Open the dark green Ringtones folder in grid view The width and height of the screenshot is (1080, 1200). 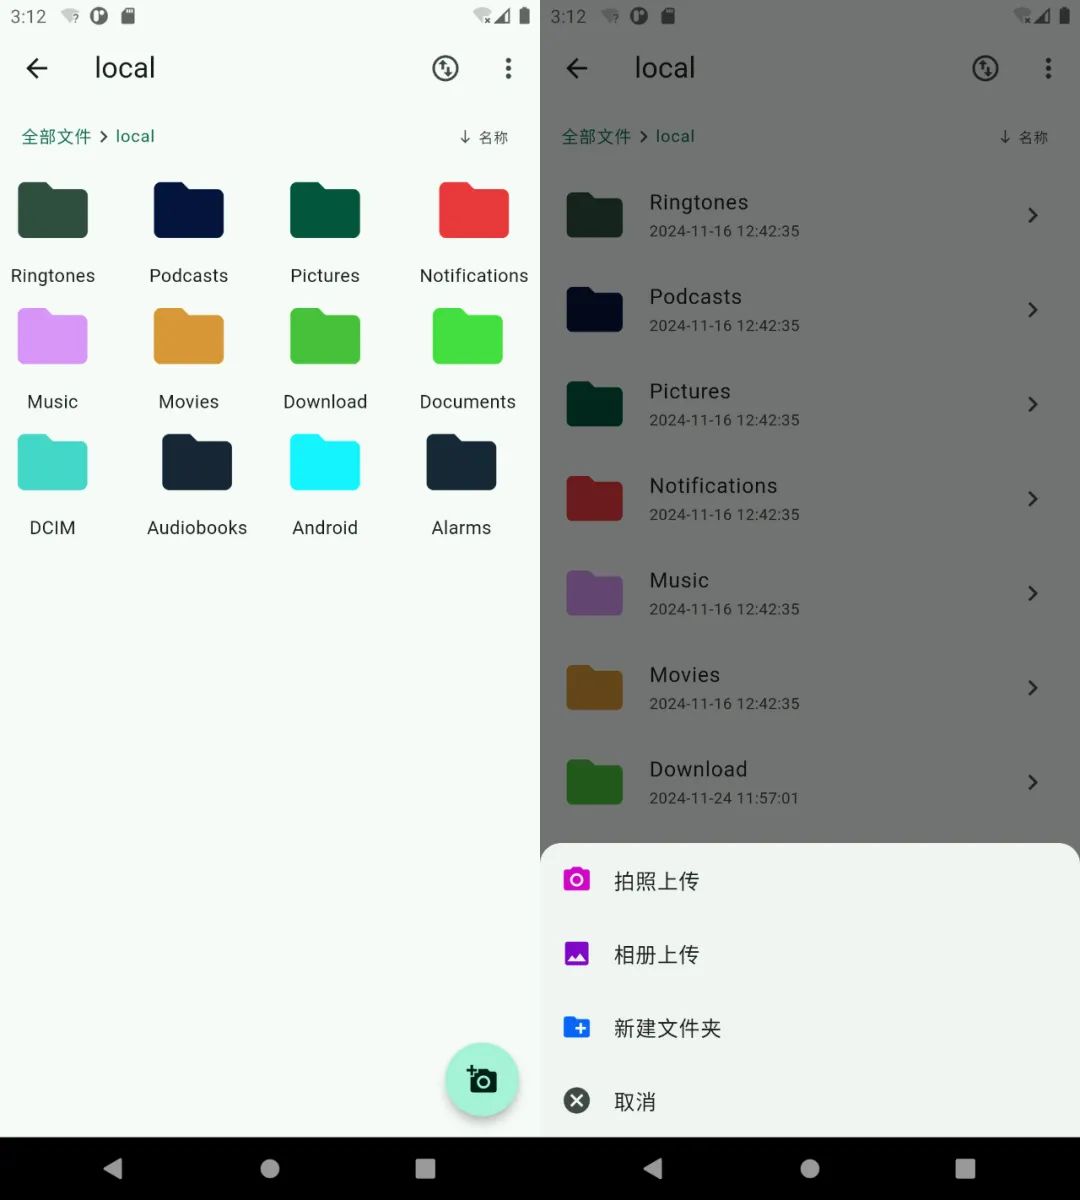pyautogui.click(x=53, y=210)
